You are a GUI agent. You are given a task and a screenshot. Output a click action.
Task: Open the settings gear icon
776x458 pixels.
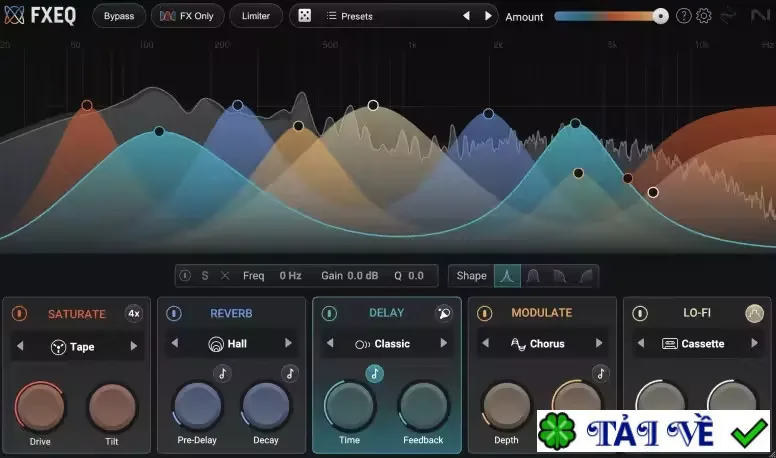(704, 16)
